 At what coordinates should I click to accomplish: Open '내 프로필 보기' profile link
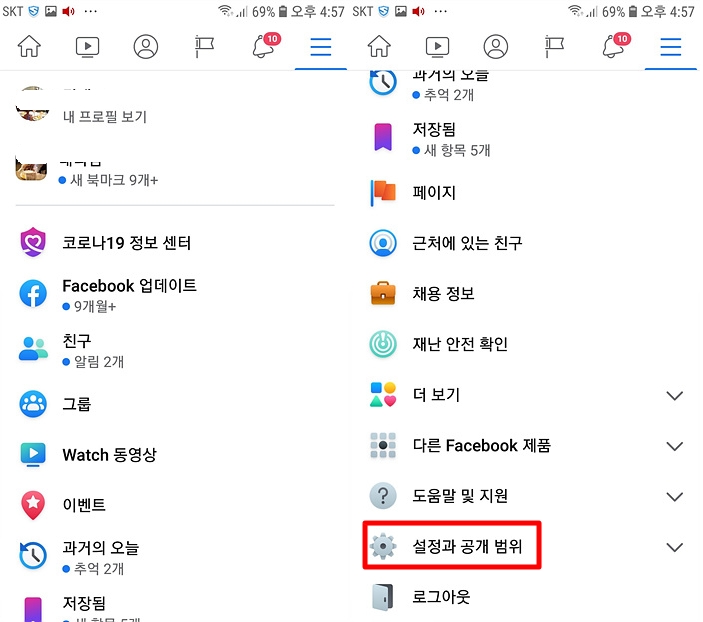(105, 117)
